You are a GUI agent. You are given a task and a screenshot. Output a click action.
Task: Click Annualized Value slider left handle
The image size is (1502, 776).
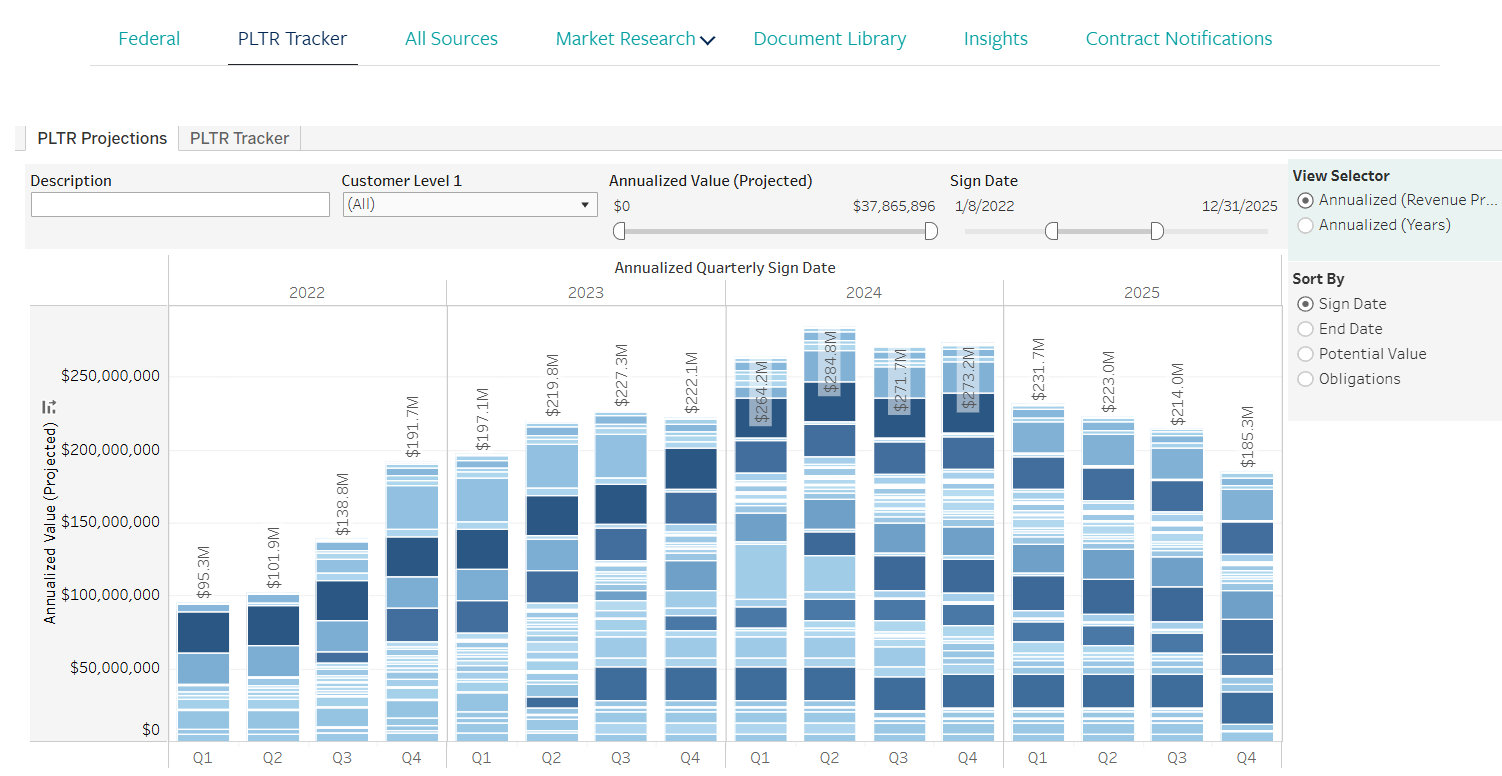click(619, 231)
